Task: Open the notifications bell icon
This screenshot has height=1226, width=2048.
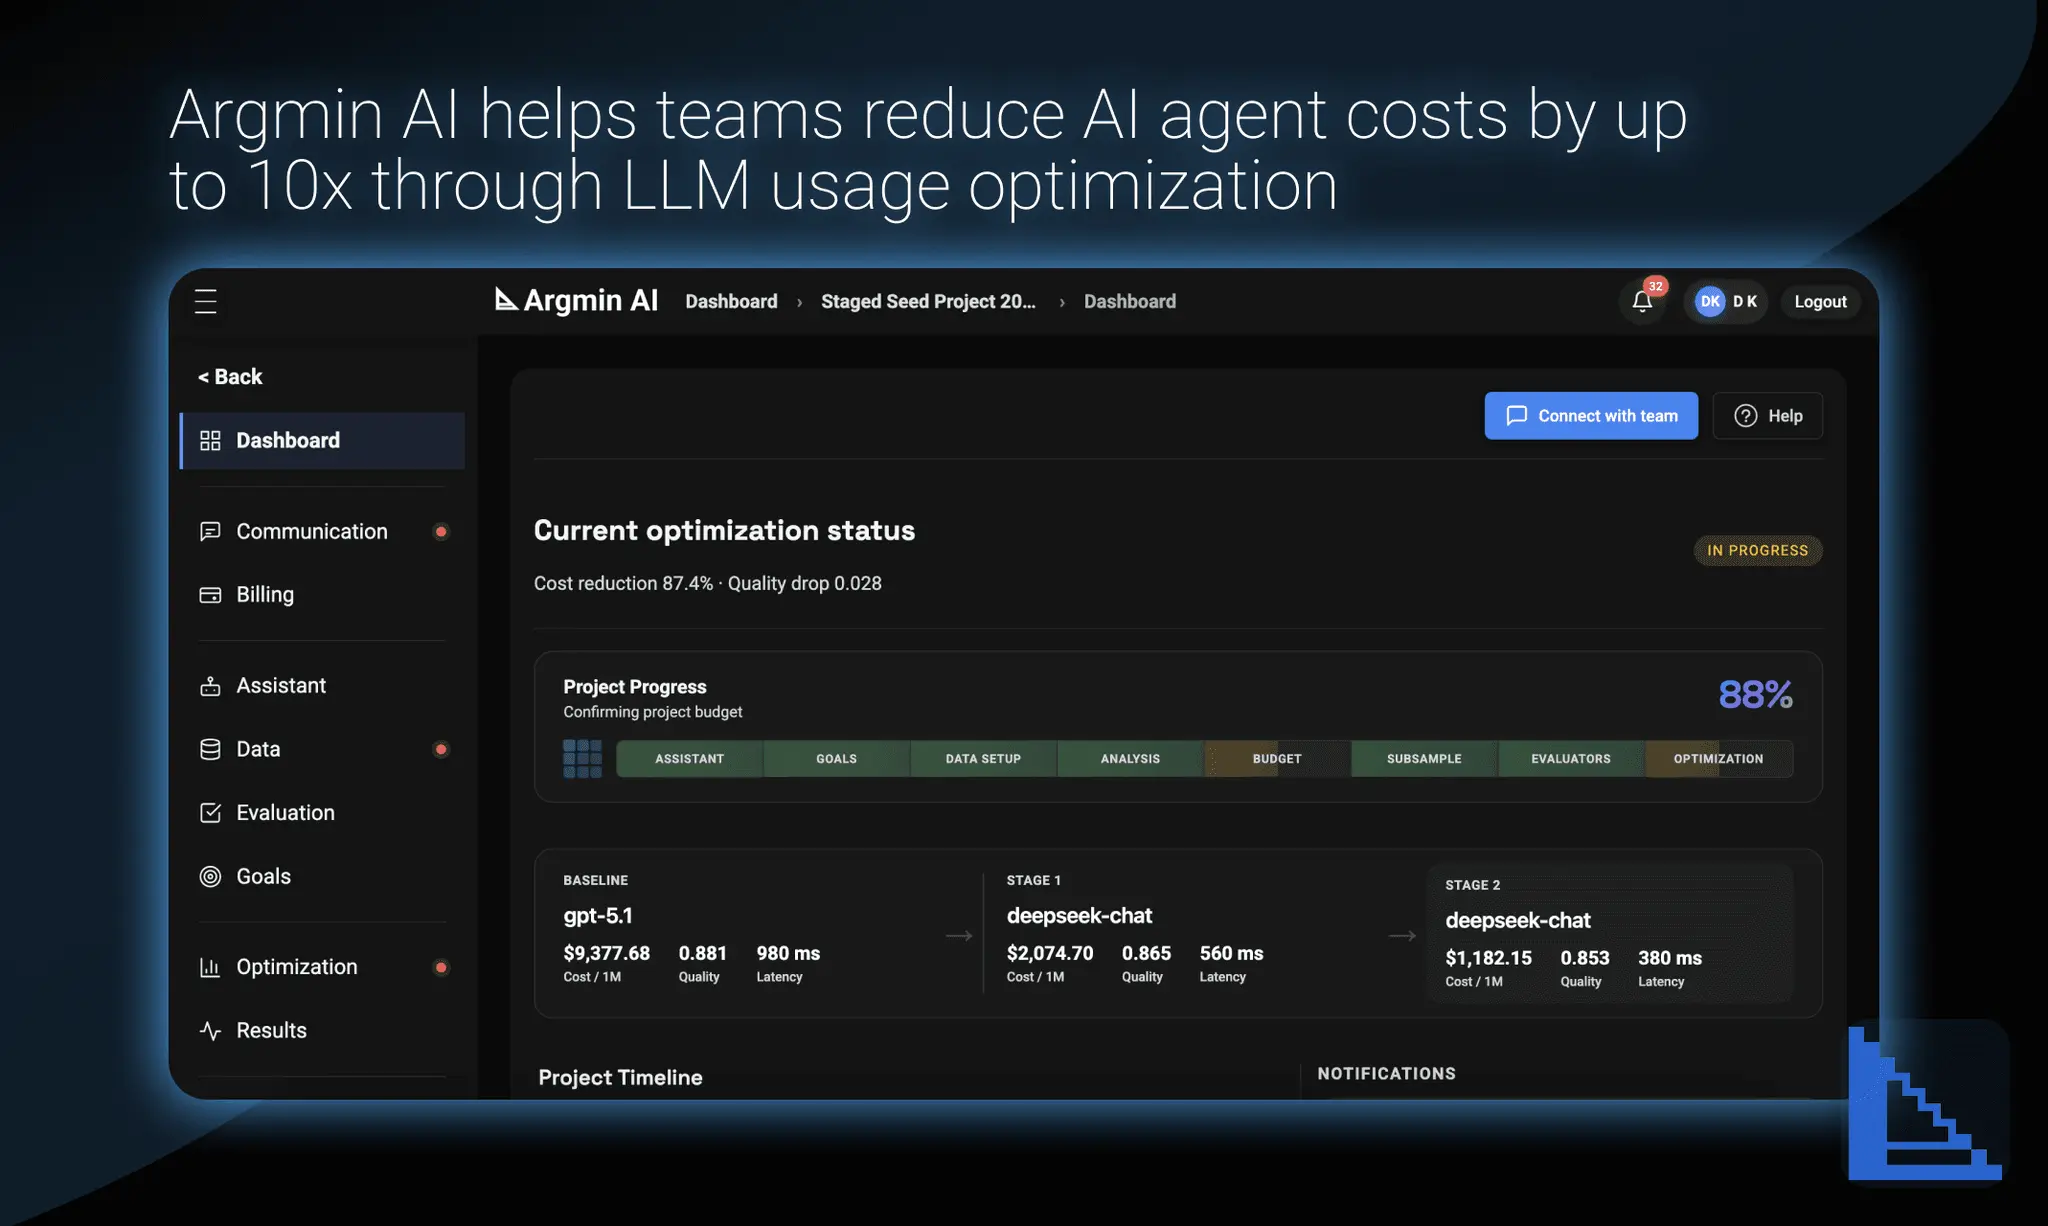Action: [1642, 301]
